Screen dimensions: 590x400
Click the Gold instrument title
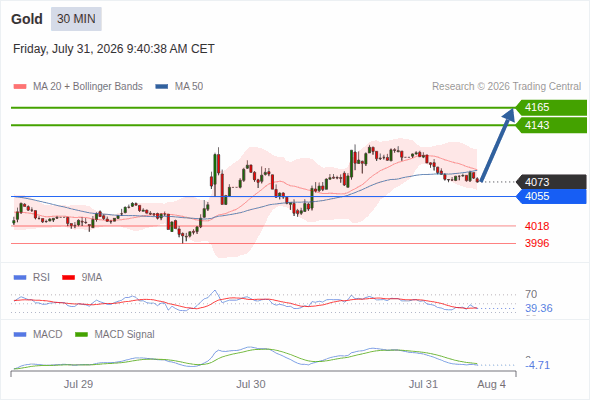click(27, 19)
